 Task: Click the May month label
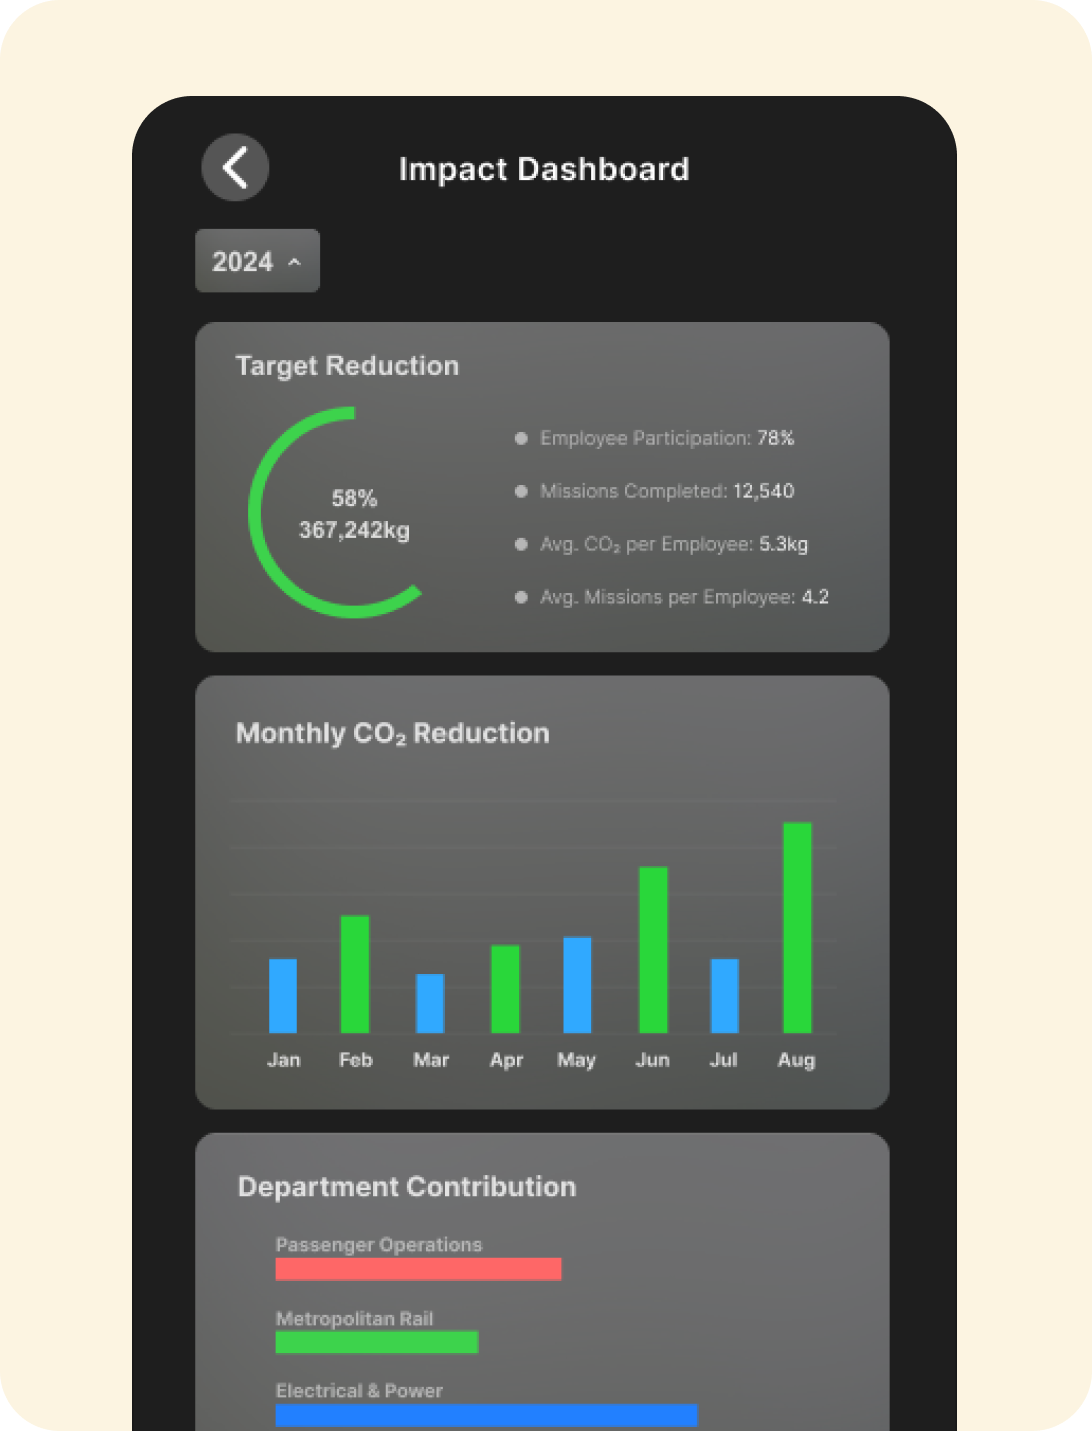click(x=577, y=1061)
